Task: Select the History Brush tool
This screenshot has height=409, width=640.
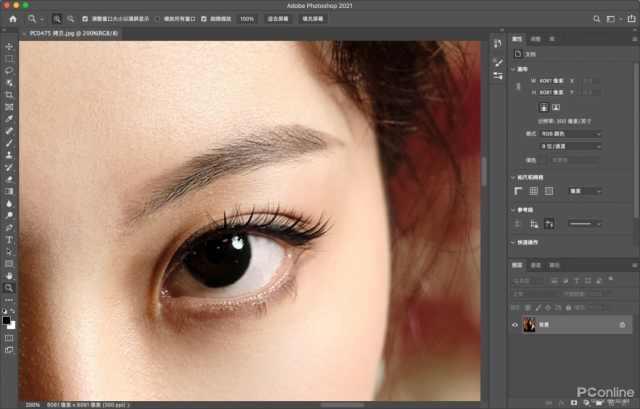Action: (9, 167)
